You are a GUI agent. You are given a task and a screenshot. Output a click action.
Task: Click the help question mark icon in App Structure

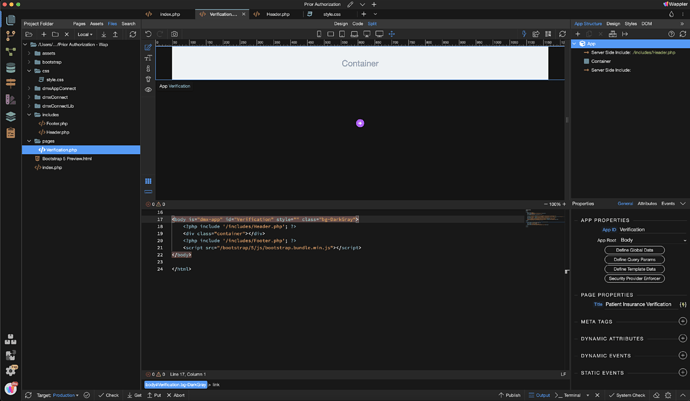pos(671,34)
